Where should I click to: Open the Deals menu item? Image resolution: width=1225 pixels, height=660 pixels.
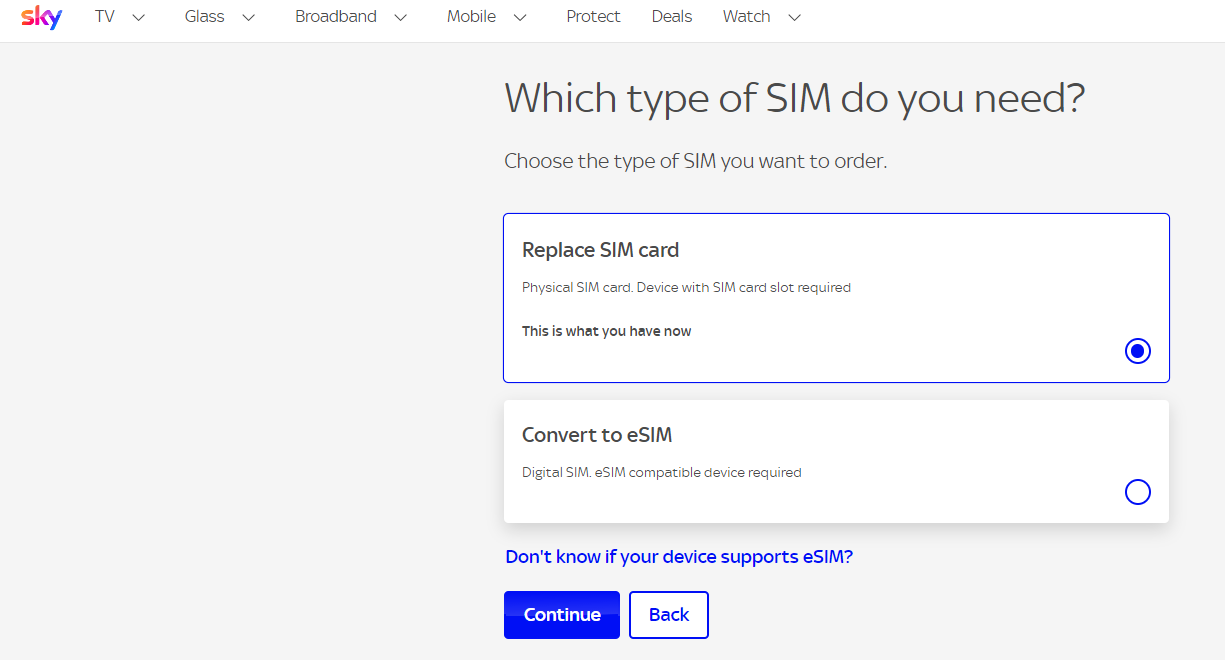[672, 17]
